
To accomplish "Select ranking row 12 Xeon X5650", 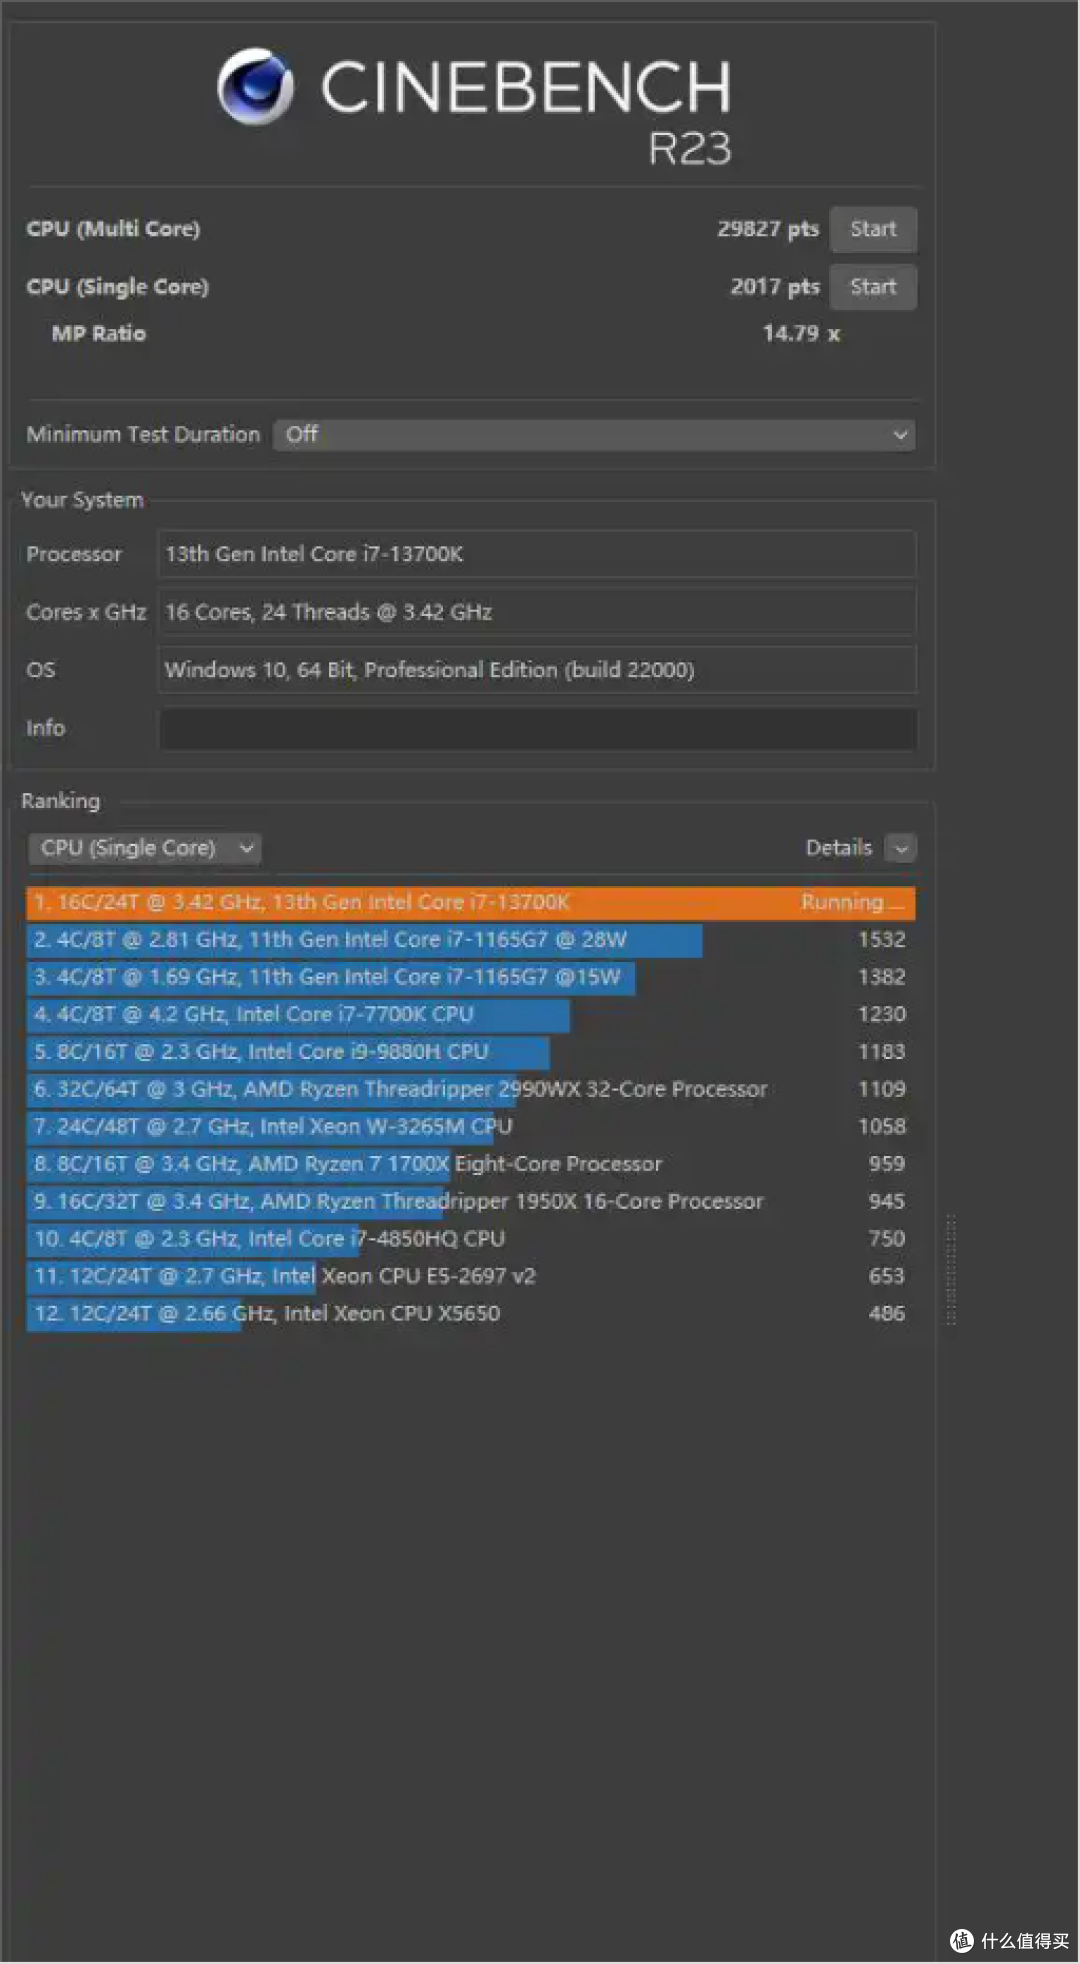I will pos(471,1313).
